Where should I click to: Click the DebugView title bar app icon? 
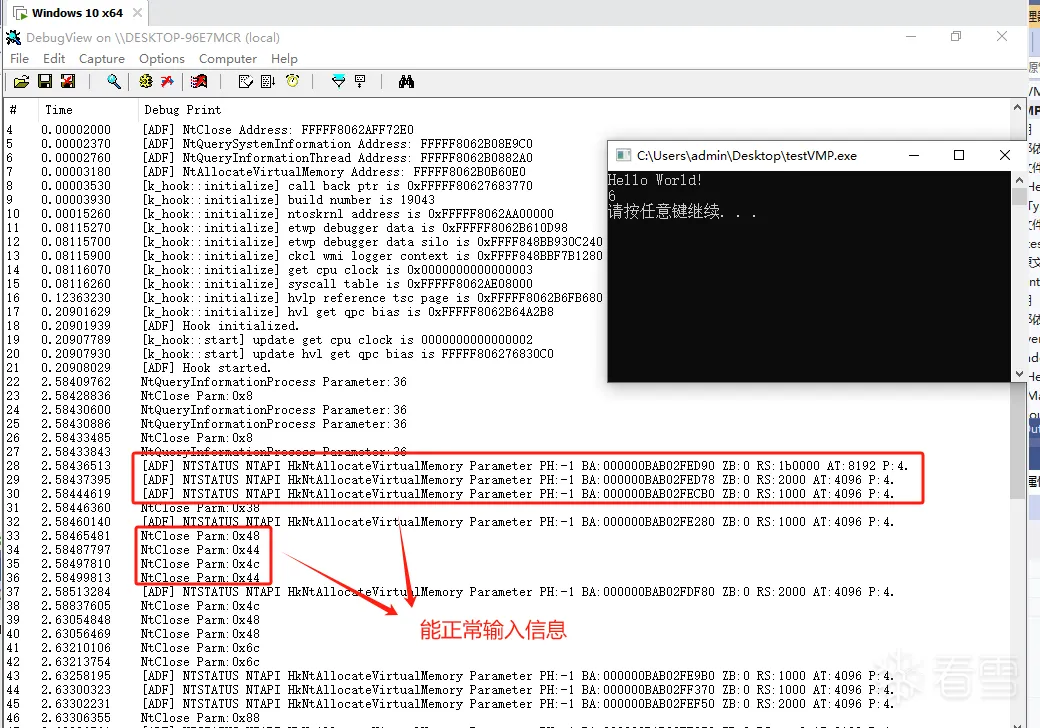click(13, 37)
